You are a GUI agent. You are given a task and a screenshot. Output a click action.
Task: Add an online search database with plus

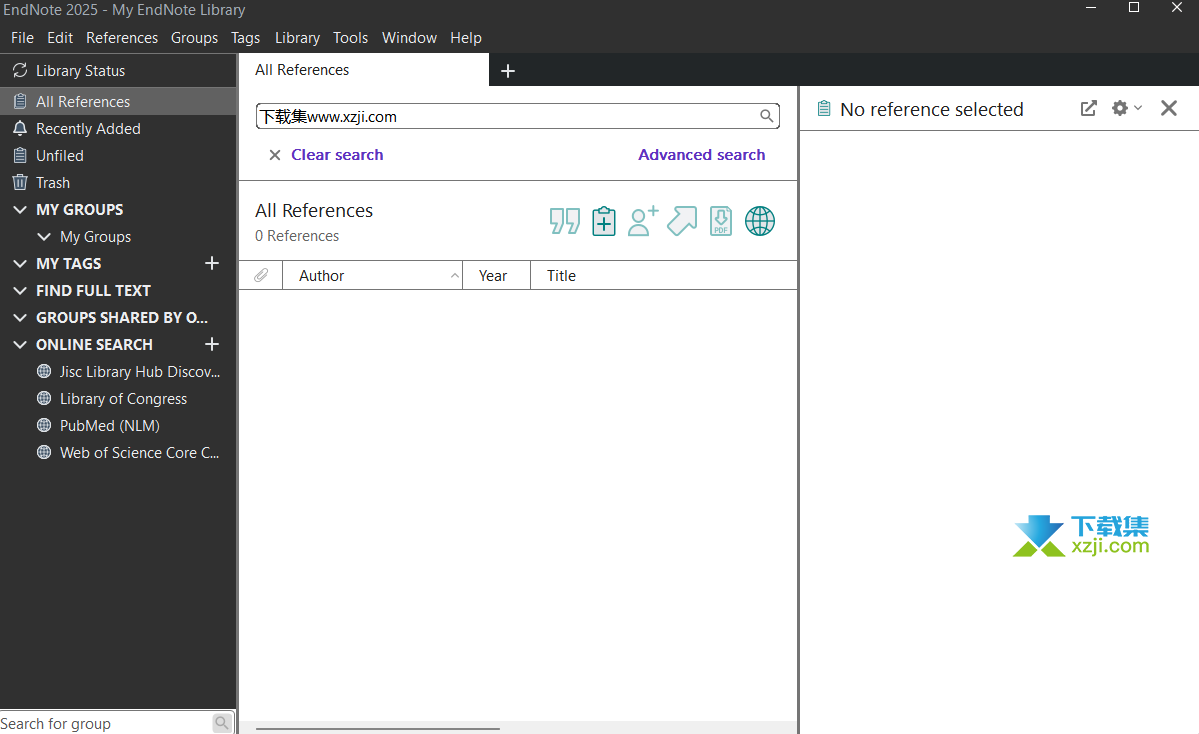[x=213, y=344]
